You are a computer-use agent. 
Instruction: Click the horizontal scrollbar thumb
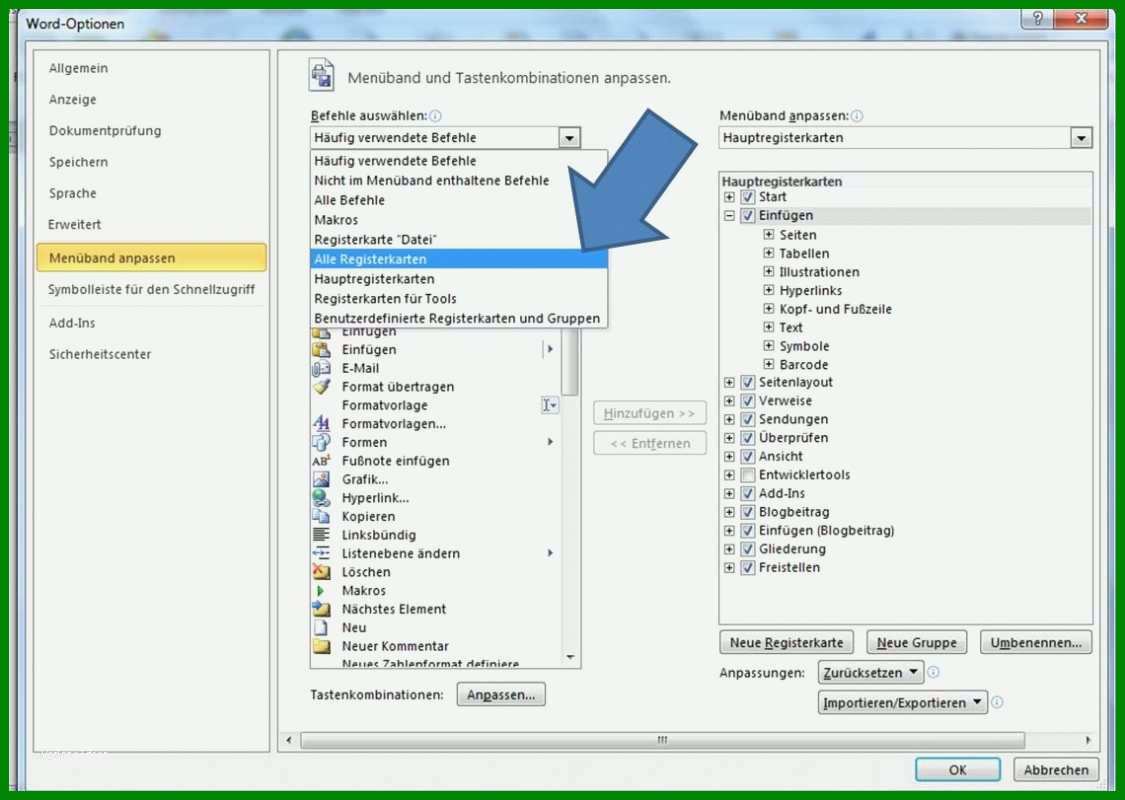click(x=662, y=740)
